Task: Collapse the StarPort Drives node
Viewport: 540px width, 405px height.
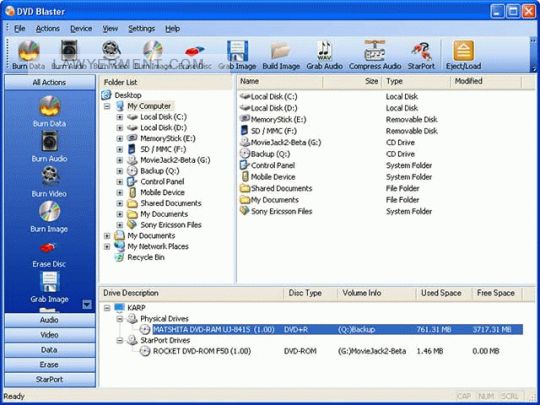Action: (120, 340)
